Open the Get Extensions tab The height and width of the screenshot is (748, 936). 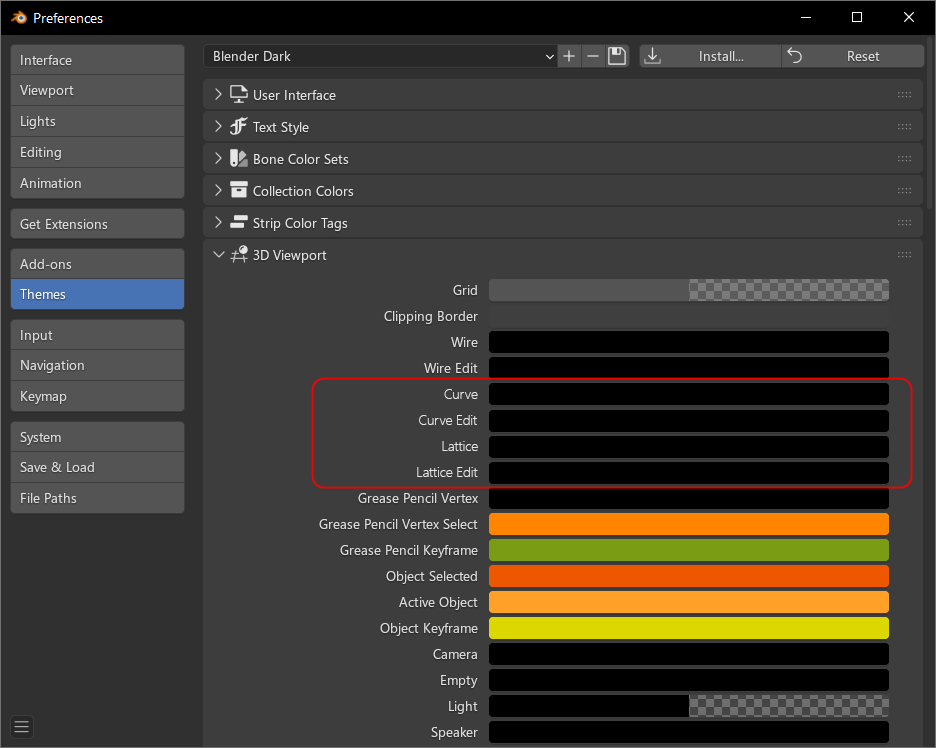(97, 224)
